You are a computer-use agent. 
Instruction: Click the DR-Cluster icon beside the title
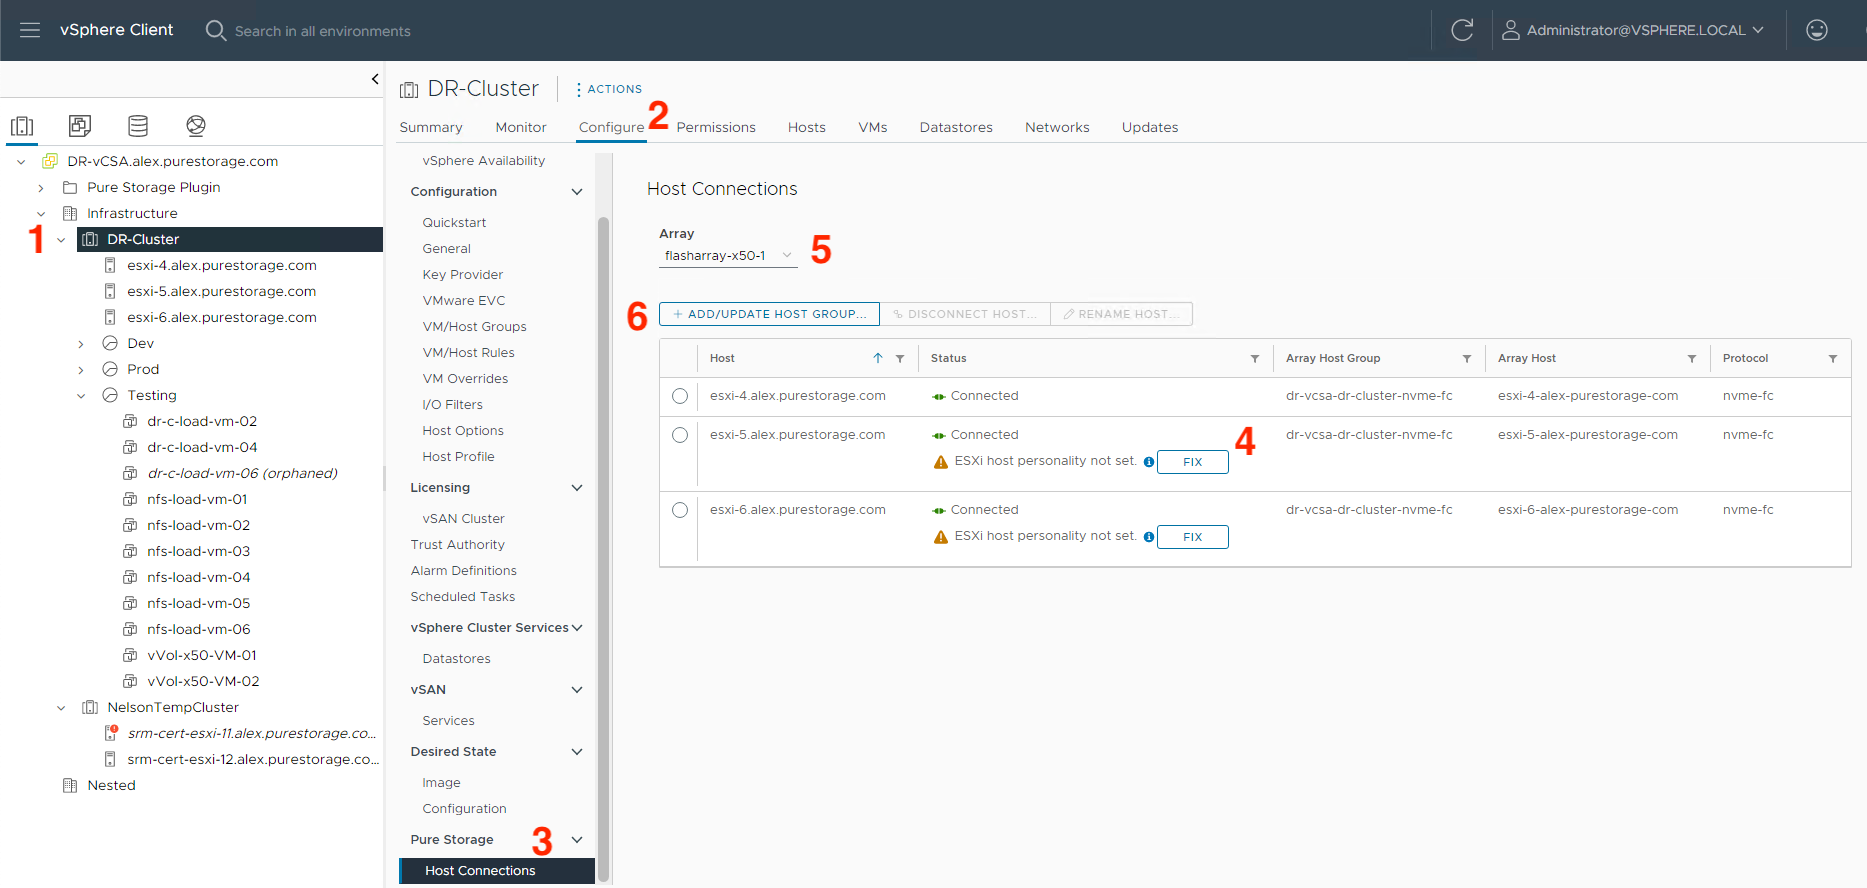[x=409, y=90]
